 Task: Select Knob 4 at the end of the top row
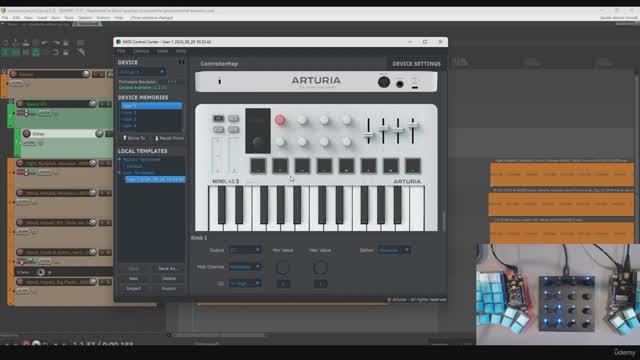tap(347, 120)
